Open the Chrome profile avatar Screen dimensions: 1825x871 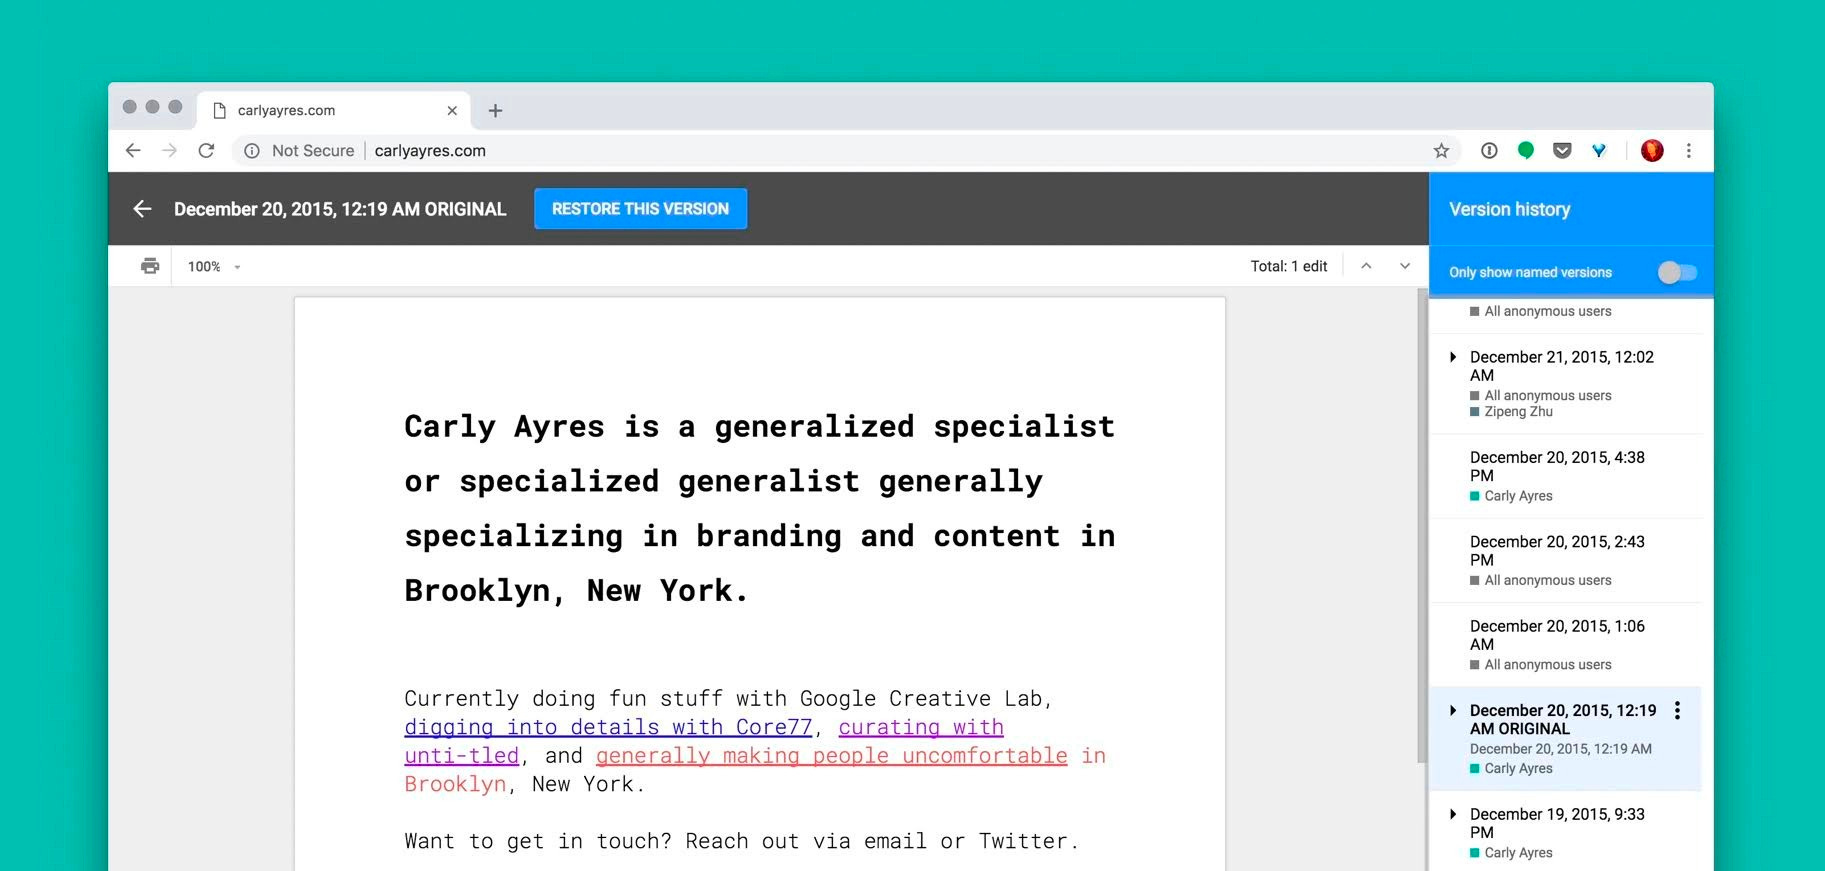tap(1652, 151)
